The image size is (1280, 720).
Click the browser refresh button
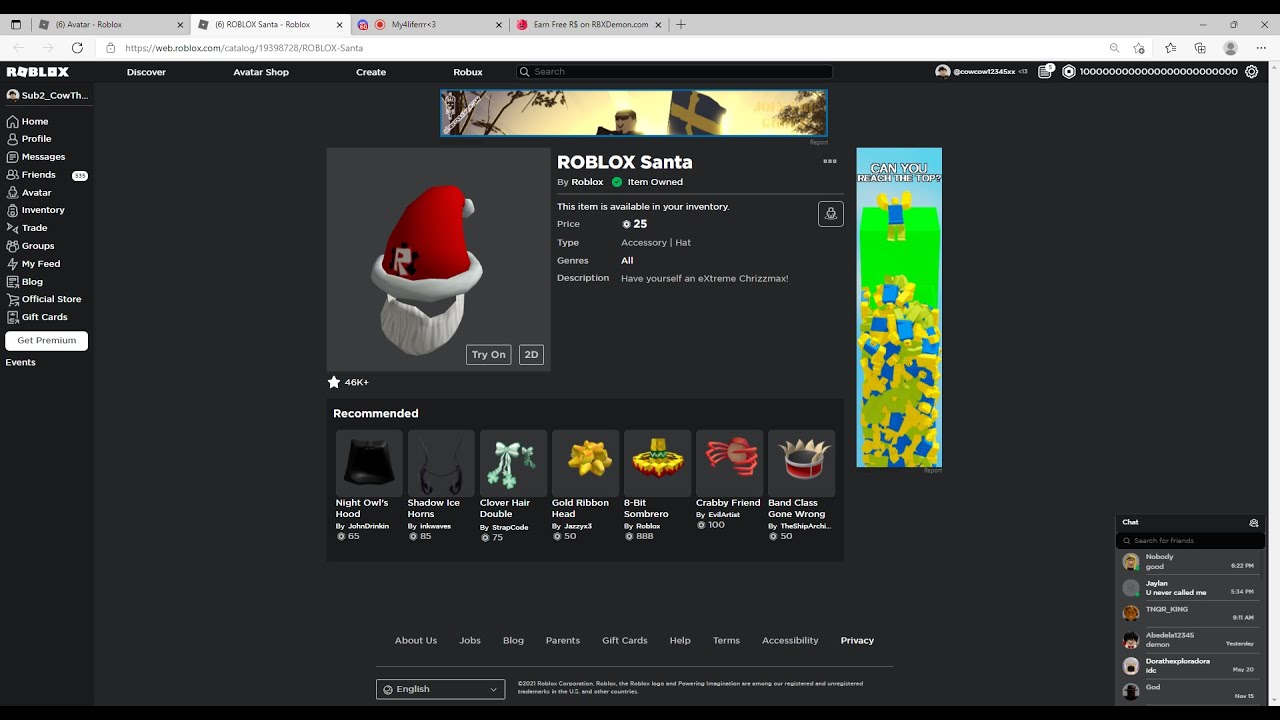pyautogui.click(x=77, y=48)
